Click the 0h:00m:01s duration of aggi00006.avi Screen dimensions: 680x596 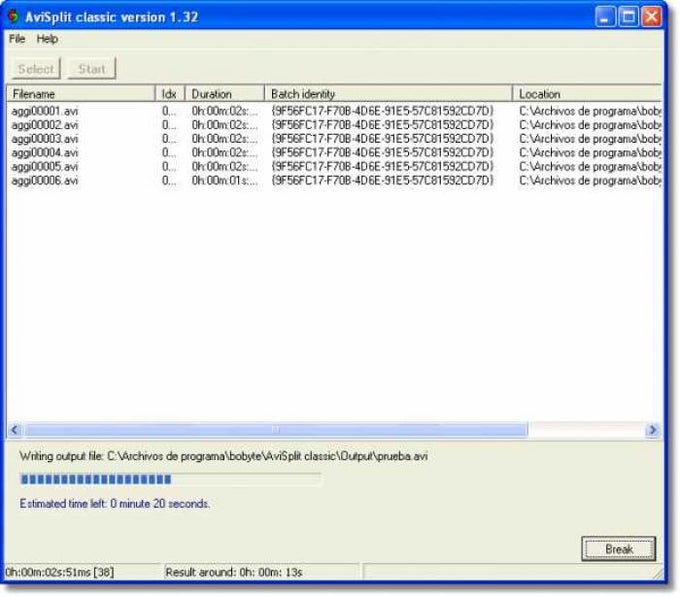(225, 180)
